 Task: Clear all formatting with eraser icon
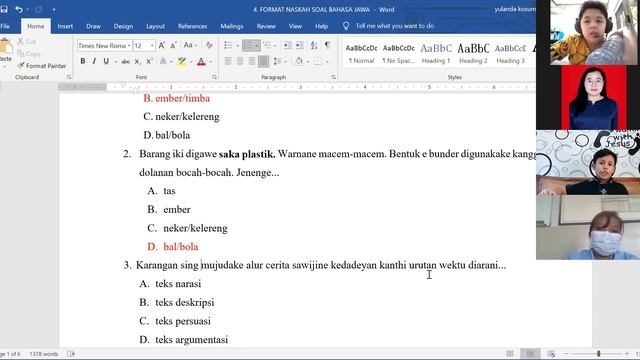[209, 45]
